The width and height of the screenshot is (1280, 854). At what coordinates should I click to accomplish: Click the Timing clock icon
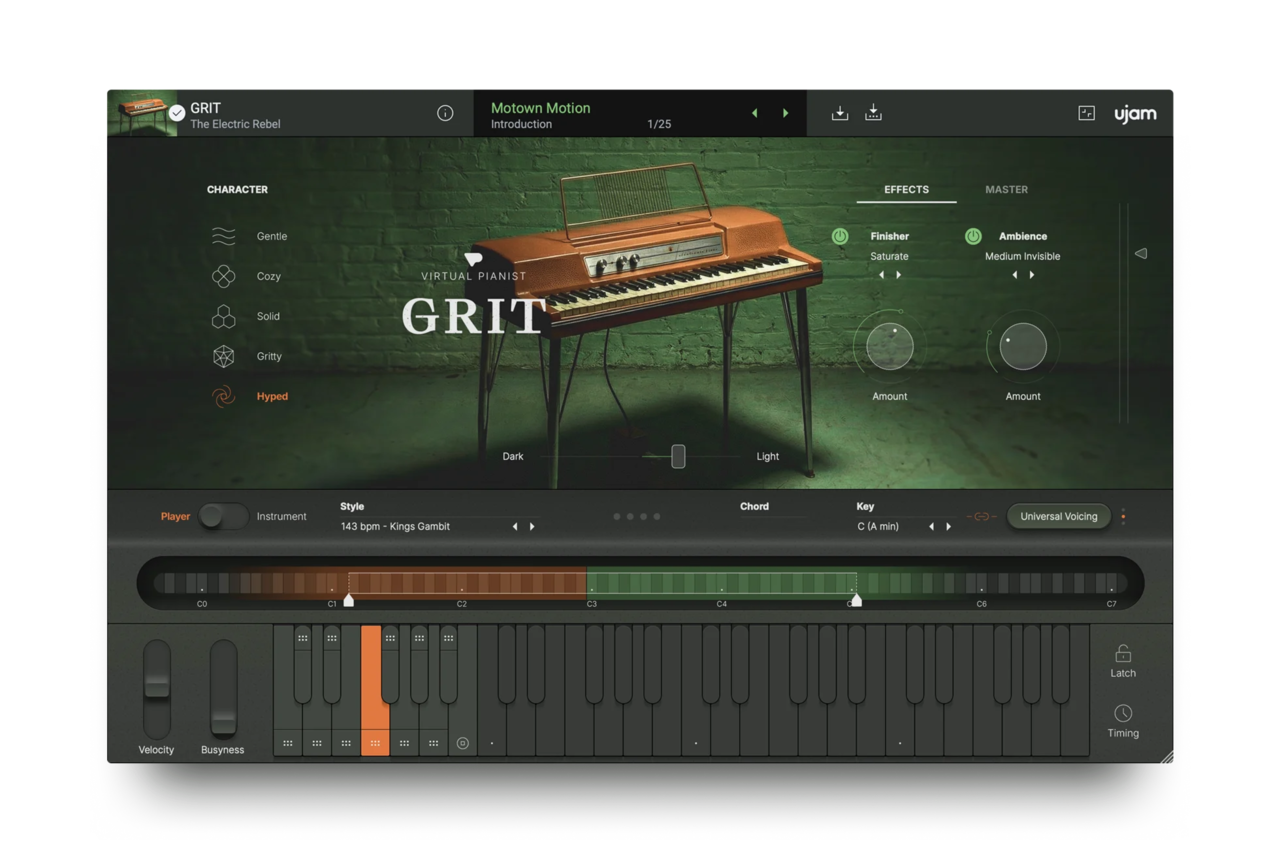[1123, 713]
